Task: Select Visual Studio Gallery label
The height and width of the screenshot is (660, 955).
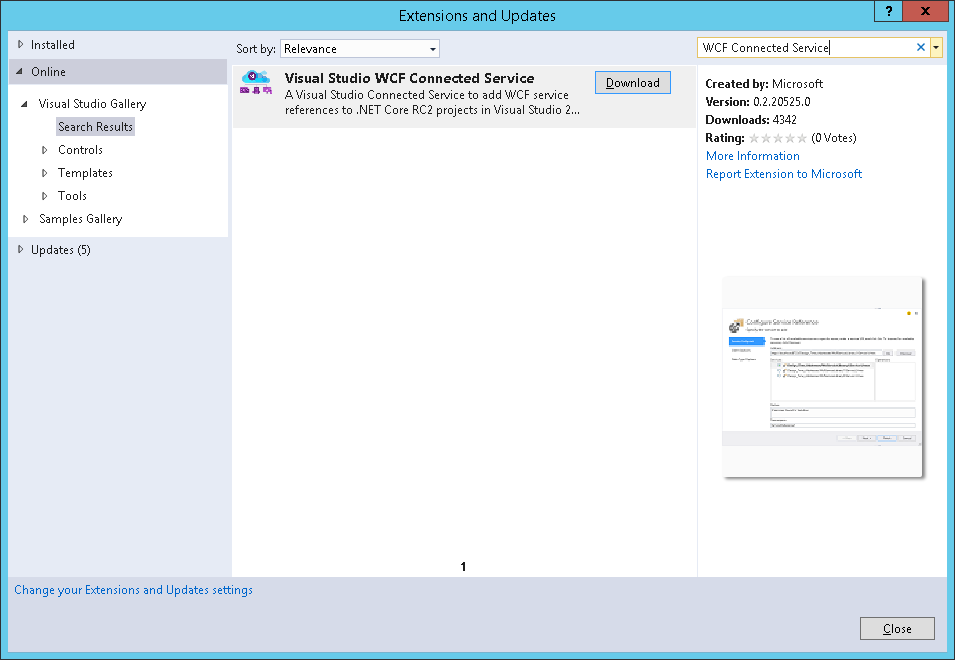Action: [x=93, y=104]
